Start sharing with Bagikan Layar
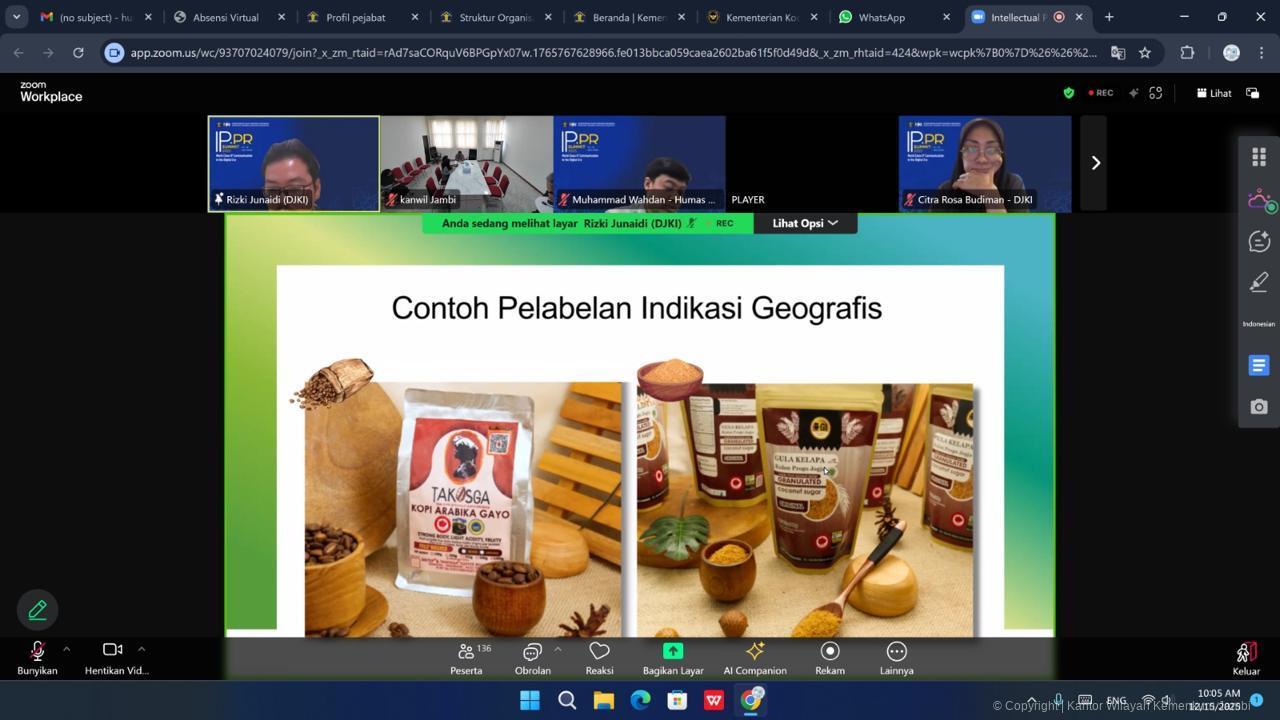 click(x=673, y=658)
